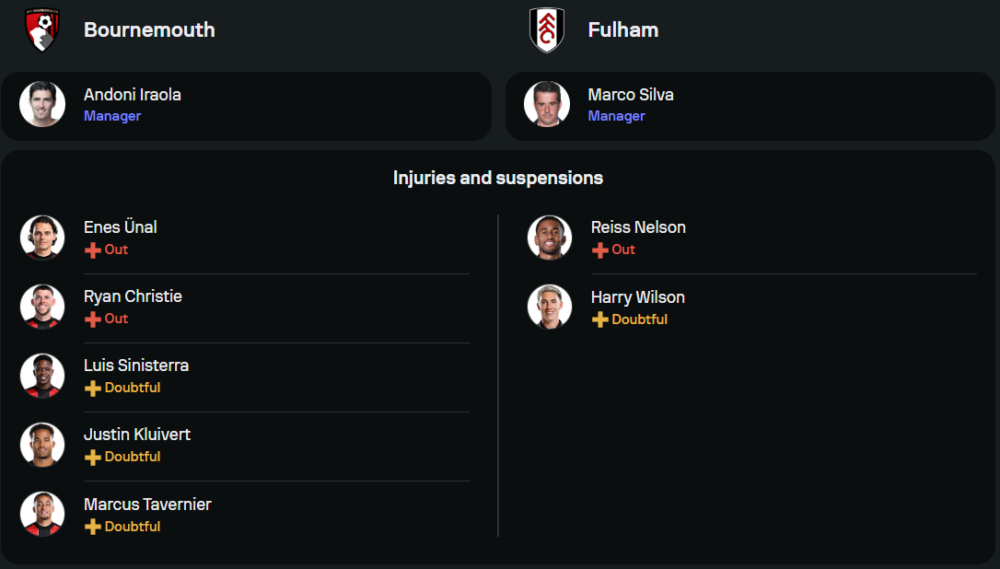Select Marcus Tavernier's player avatar

pyautogui.click(x=42, y=514)
